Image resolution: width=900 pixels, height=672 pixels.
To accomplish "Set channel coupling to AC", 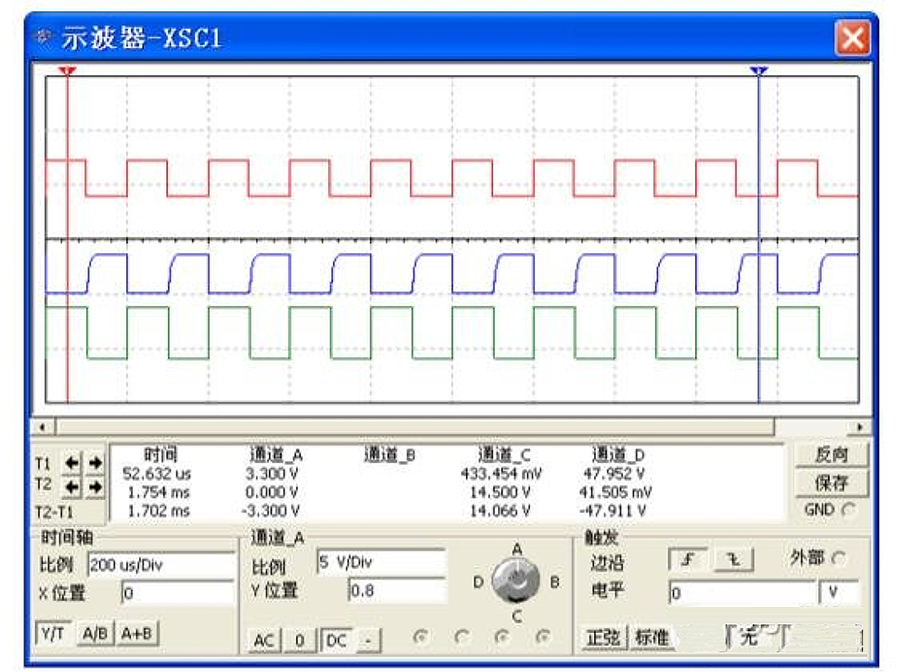I will pyautogui.click(x=264, y=640).
